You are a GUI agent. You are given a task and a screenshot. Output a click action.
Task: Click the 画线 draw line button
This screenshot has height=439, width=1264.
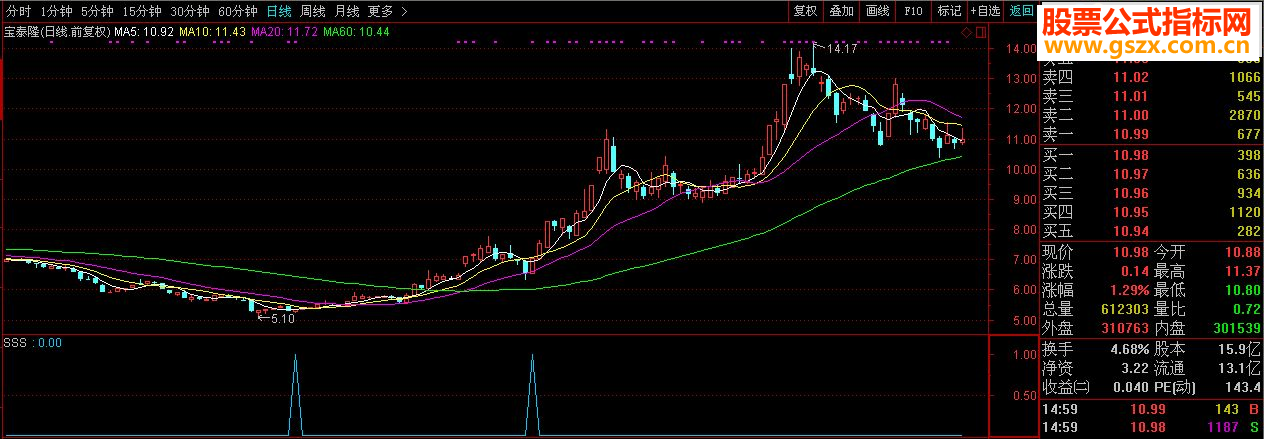tap(877, 11)
